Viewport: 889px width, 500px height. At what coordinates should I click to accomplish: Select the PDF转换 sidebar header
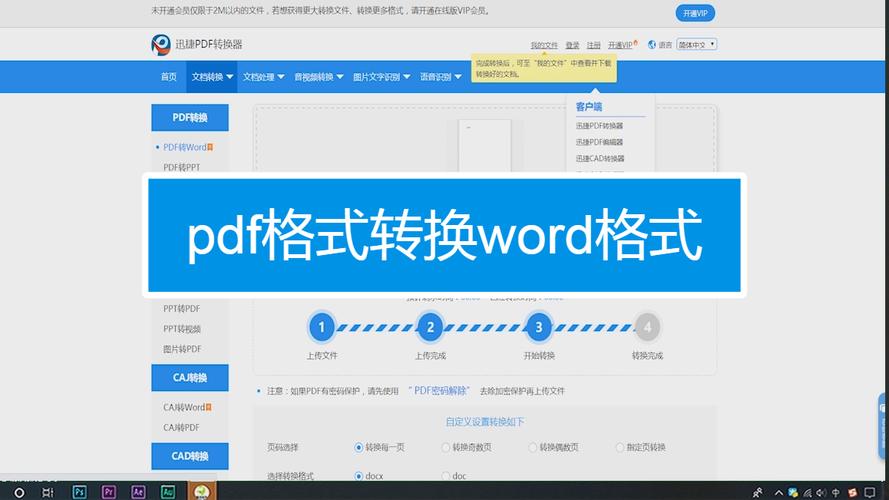[190, 117]
